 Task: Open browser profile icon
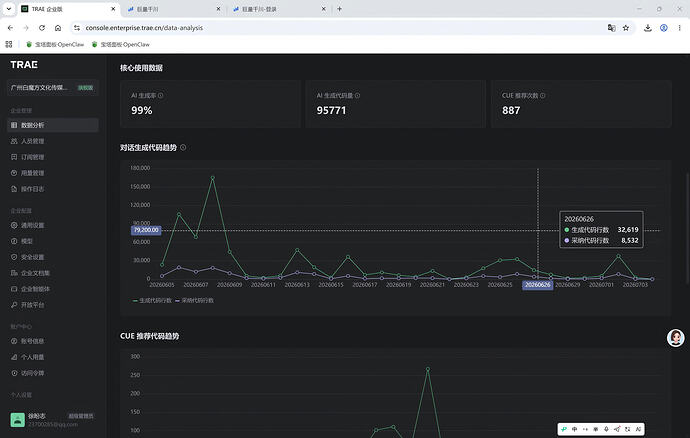tap(664, 28)
